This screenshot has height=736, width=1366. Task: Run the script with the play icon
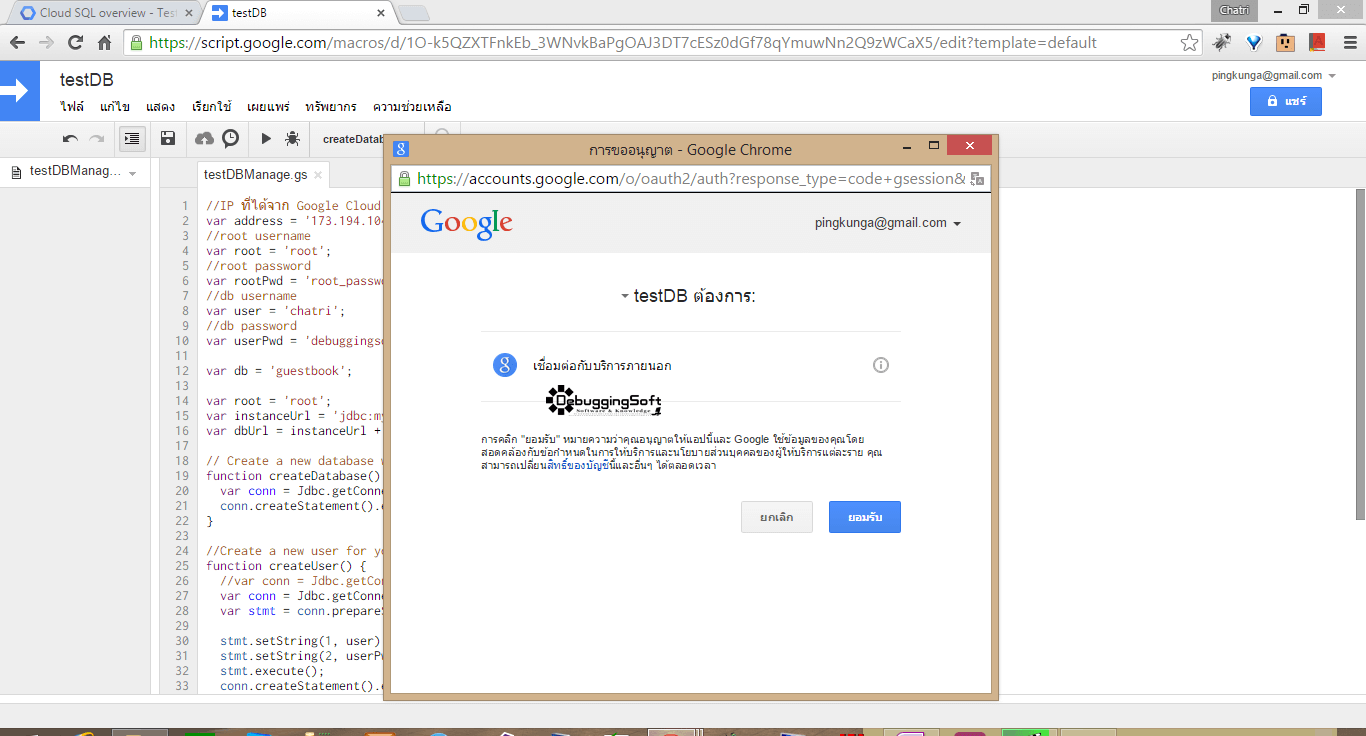266,139
